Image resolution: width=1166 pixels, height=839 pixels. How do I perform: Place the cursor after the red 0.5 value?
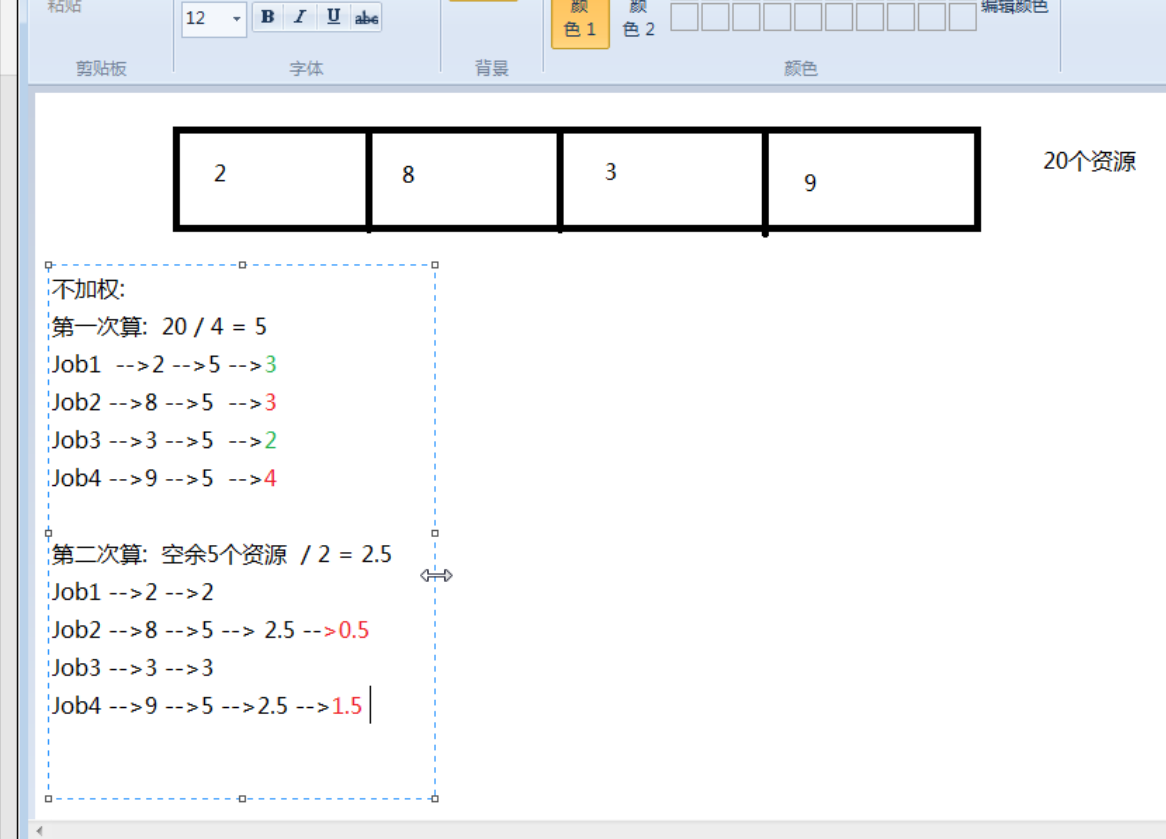[x=371, y=630]
